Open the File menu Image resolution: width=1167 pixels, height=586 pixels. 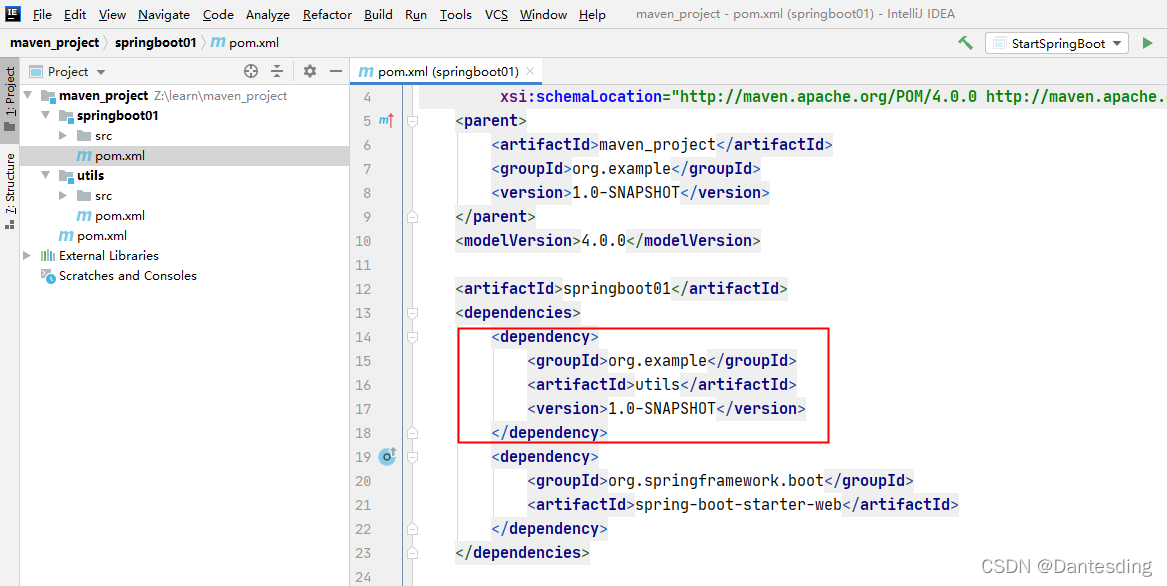pyautogui.click(x=42, y=15)
